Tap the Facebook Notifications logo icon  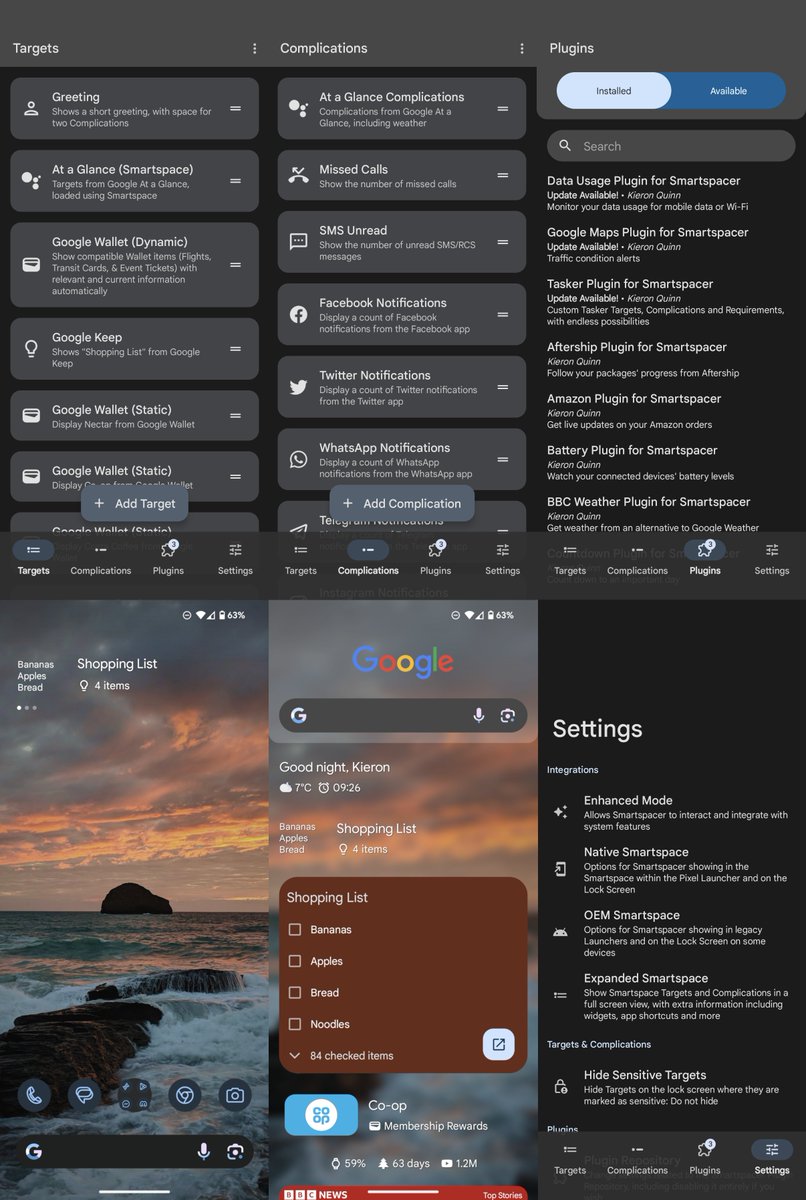(298, 314)
